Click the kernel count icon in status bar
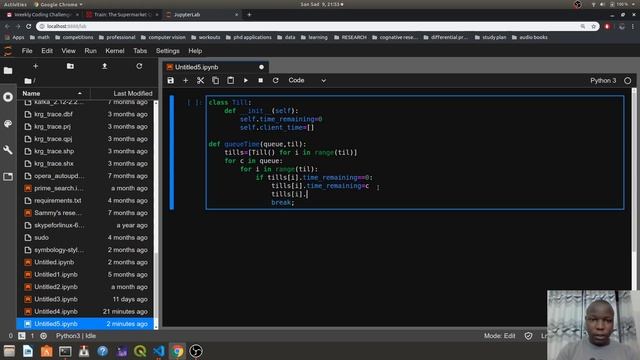This screenshot has width=640, height=360. click(43, 336)
